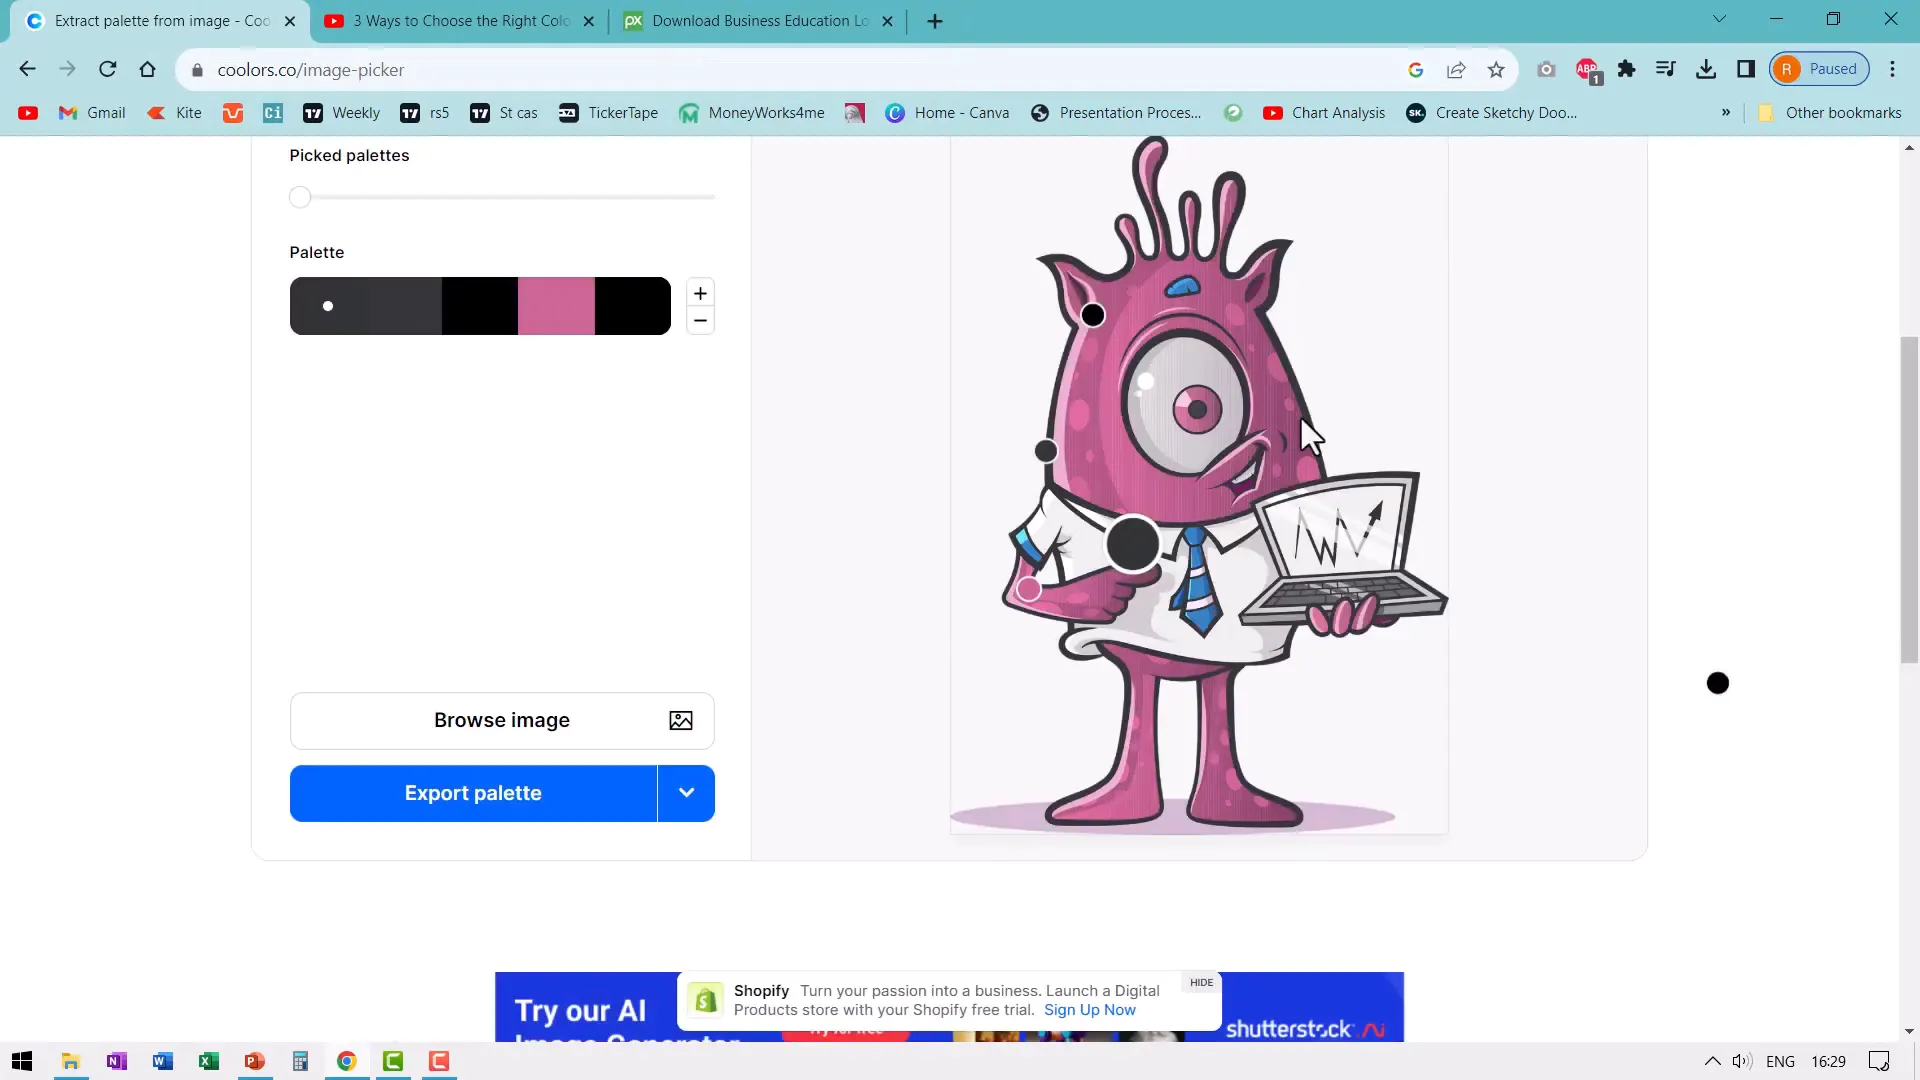Open the Windows Start menu
The height and width of the screenshot is (1080, 1920).
[22, 1061]
